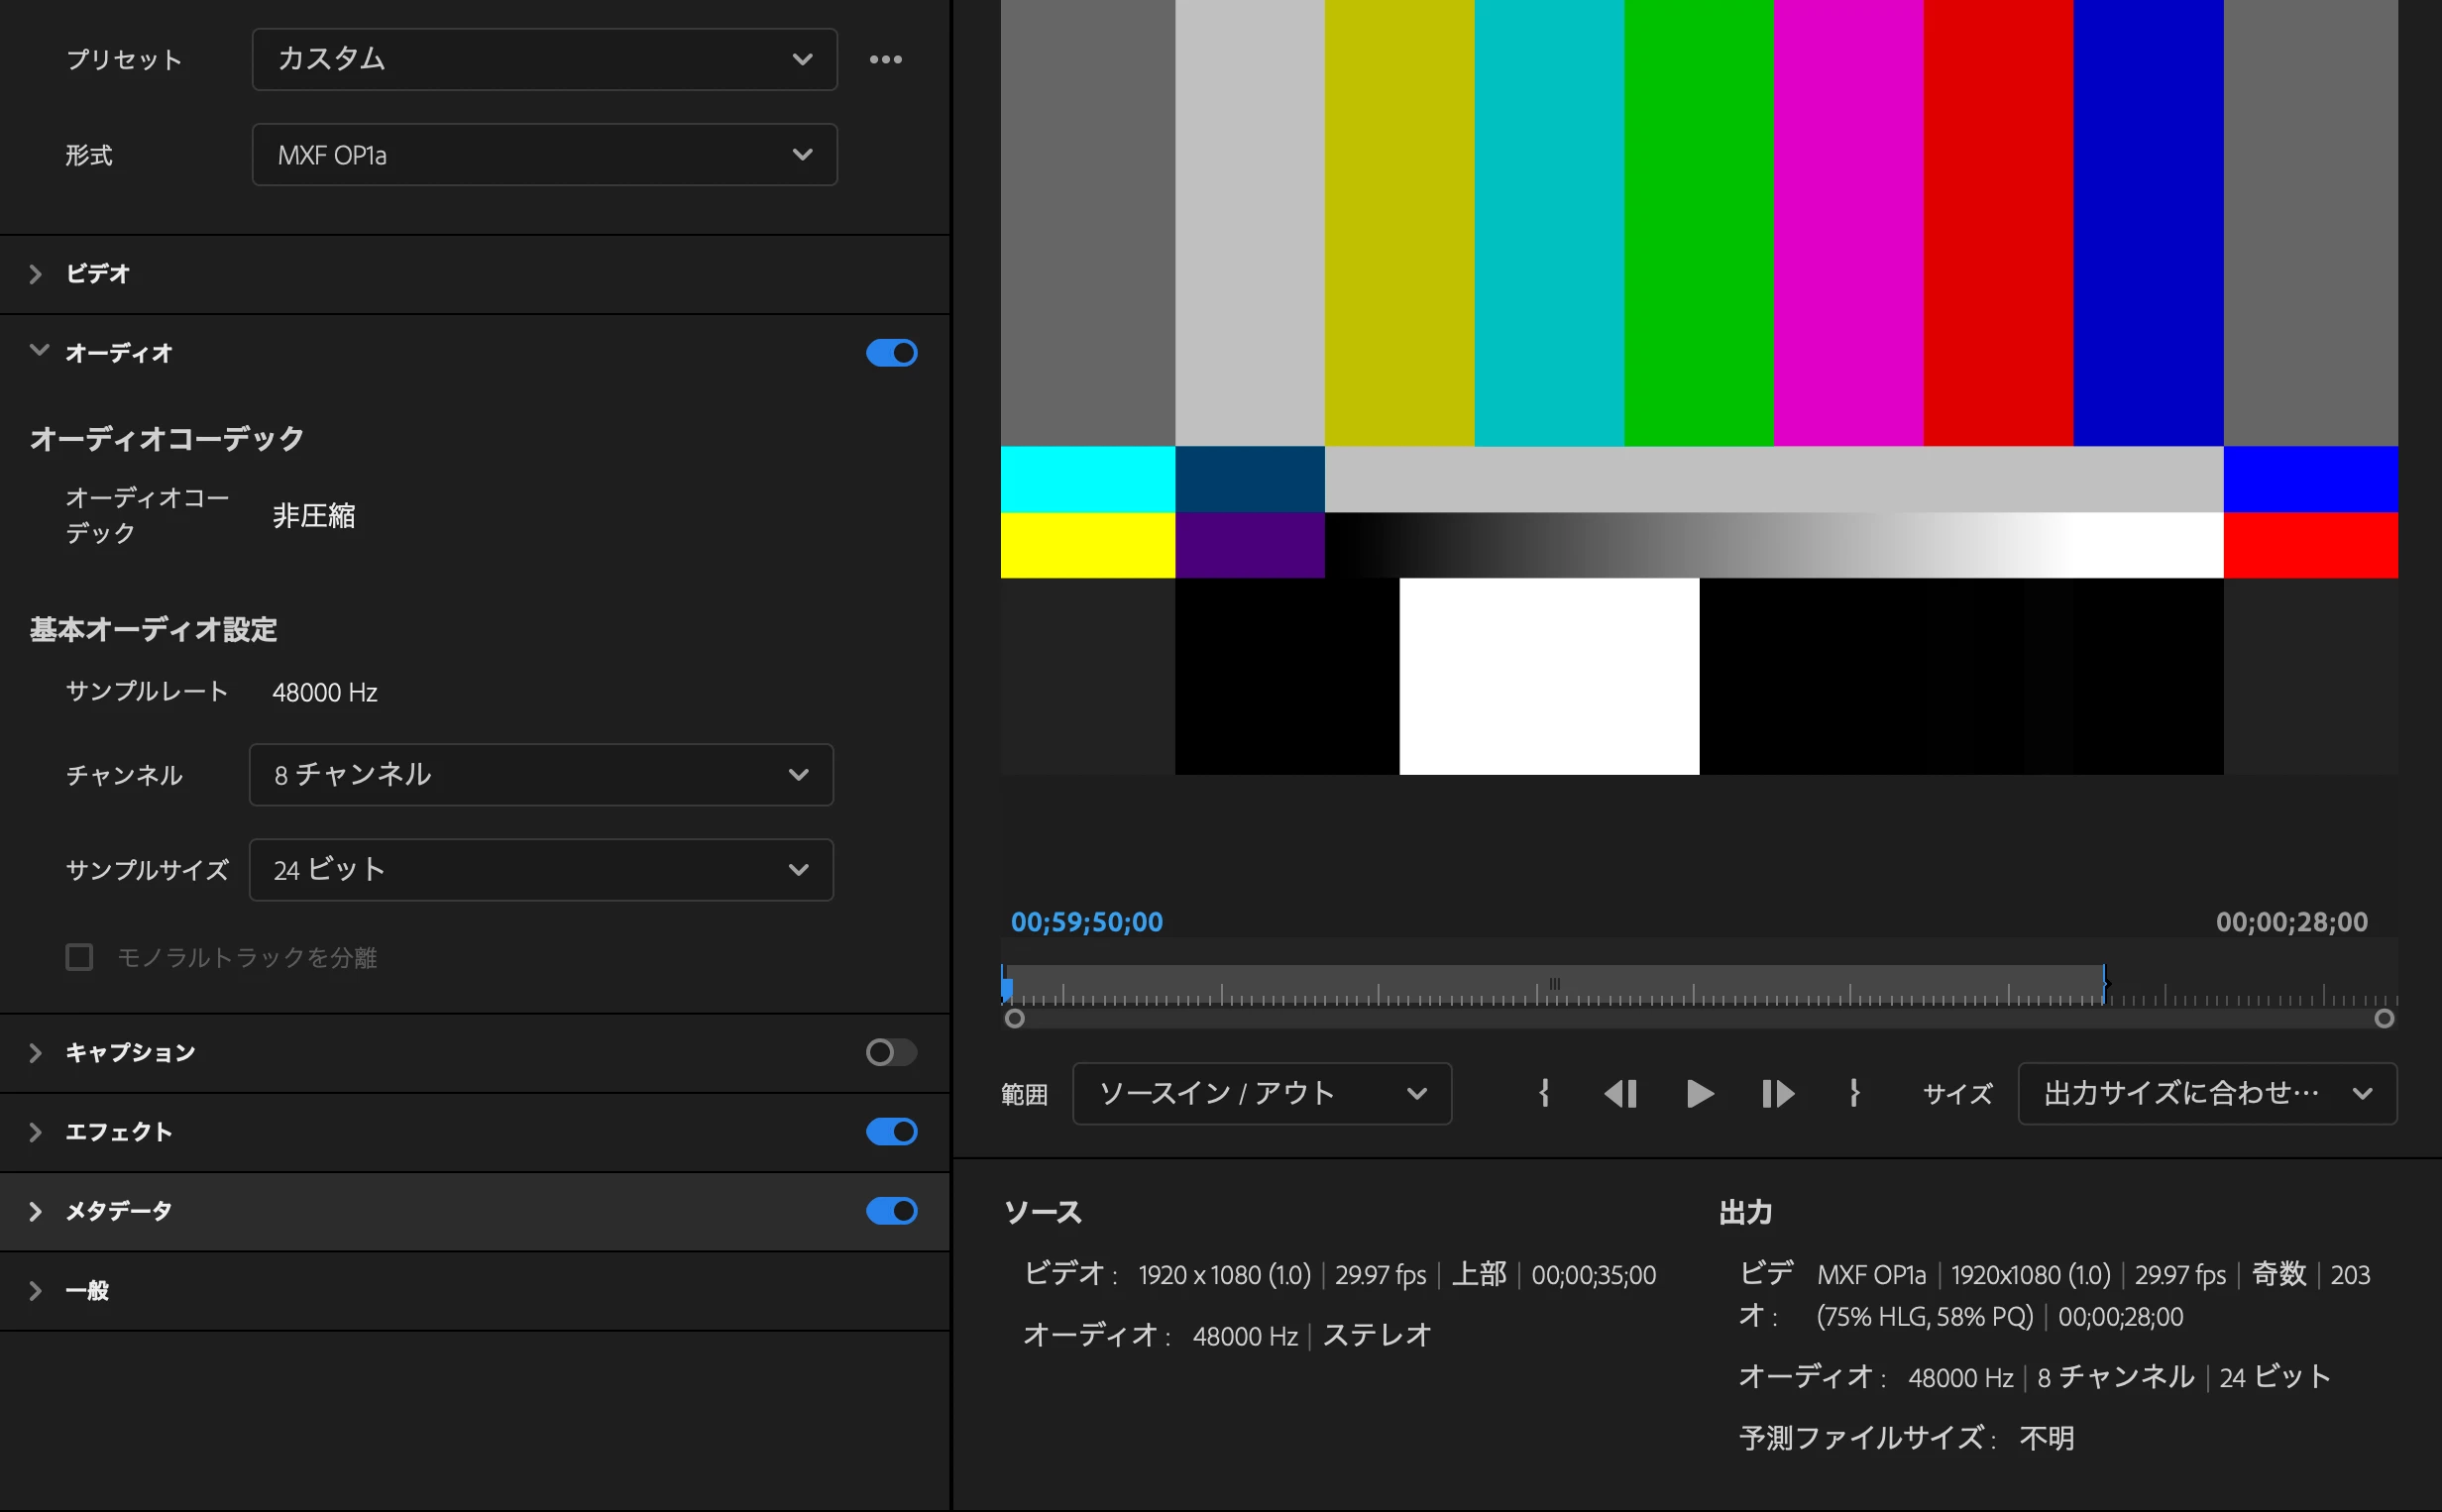Open the 範囲 dropdown ソースイン / アウト
Viewport: 2442px width, 1512px height.
pyautogui.click(x=1261, y=1093)
